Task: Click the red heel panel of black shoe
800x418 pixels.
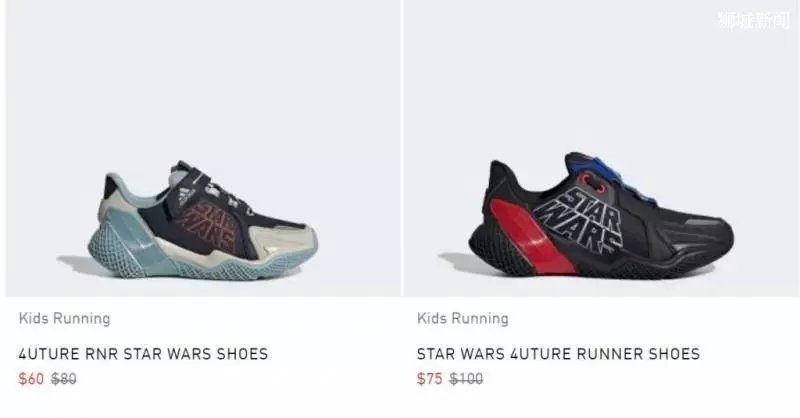Action: click(x=526, y=236)
